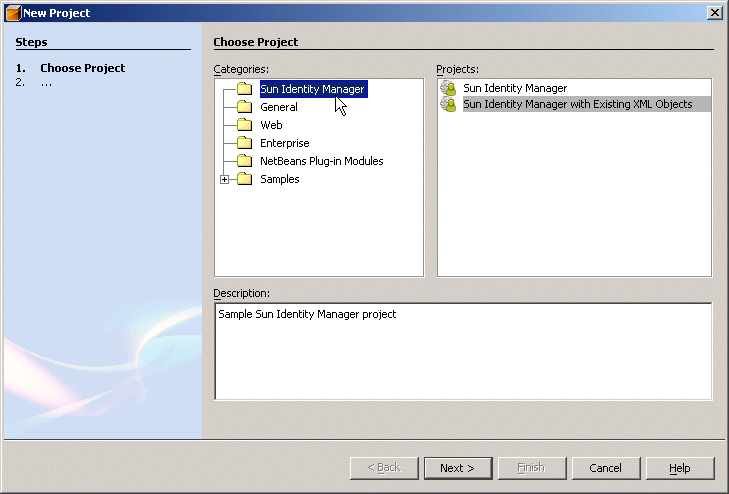This screenshot has height=494, width=729.
Task: Expand the Samples tree node
Action: (225, 179)
